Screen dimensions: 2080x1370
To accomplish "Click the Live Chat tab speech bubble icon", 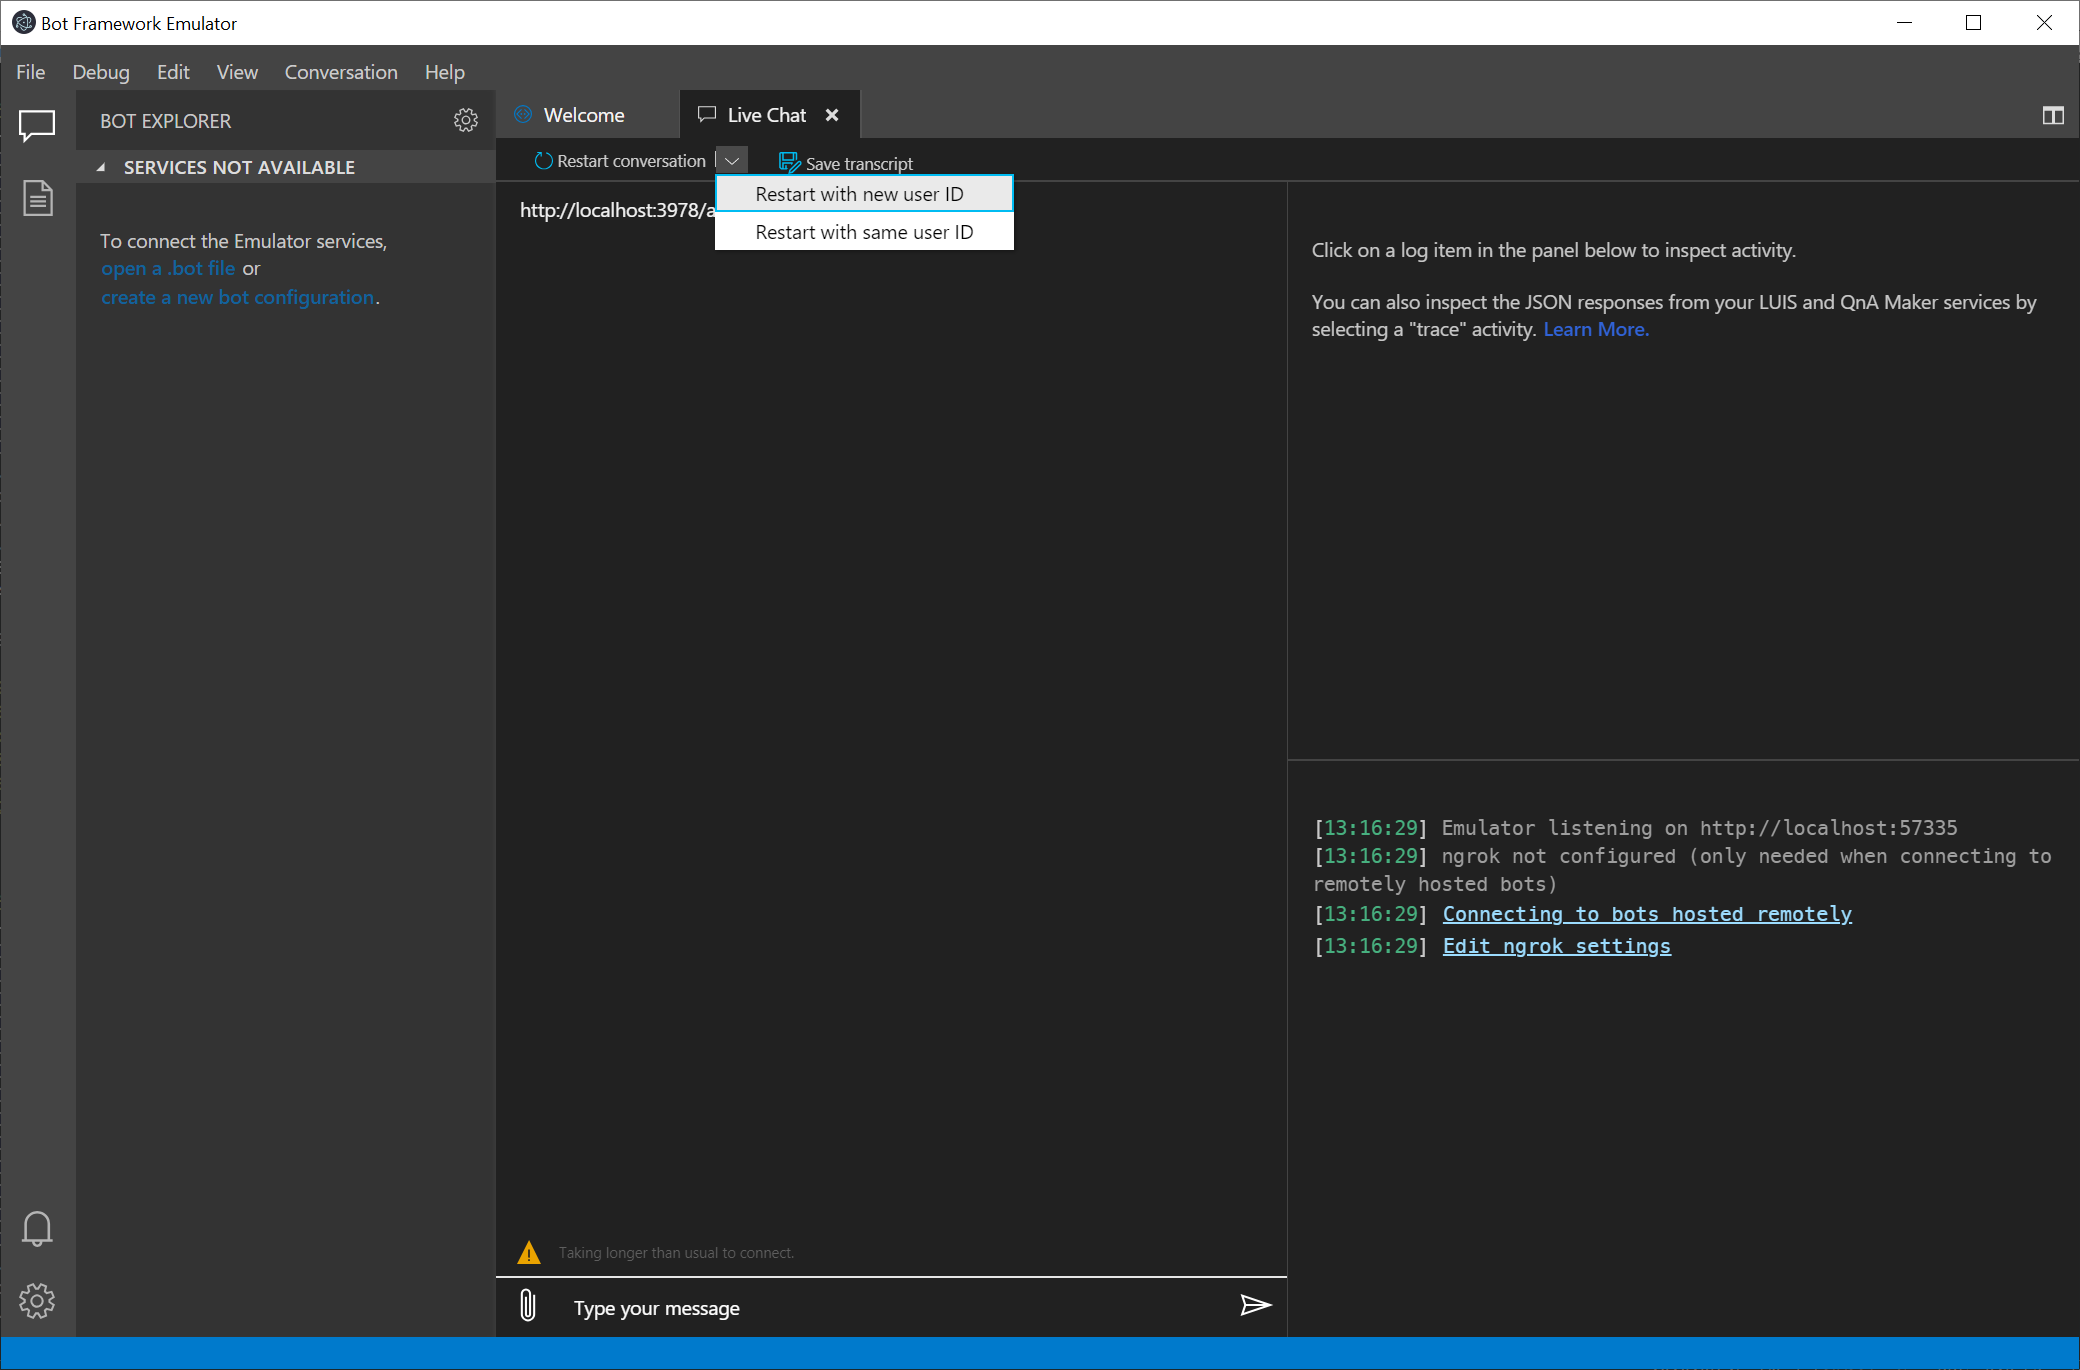I will tap(707, 115).
